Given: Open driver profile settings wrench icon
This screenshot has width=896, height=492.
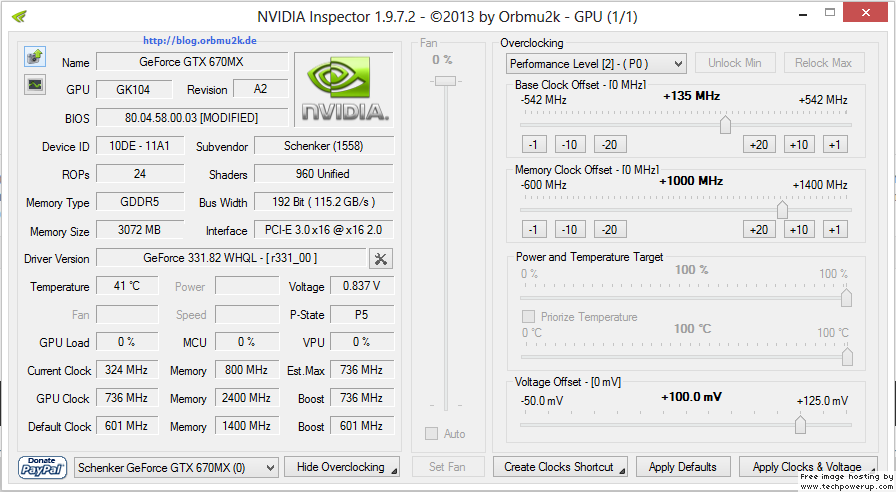Looking at the screenshot, I should (x=381, y=259).
